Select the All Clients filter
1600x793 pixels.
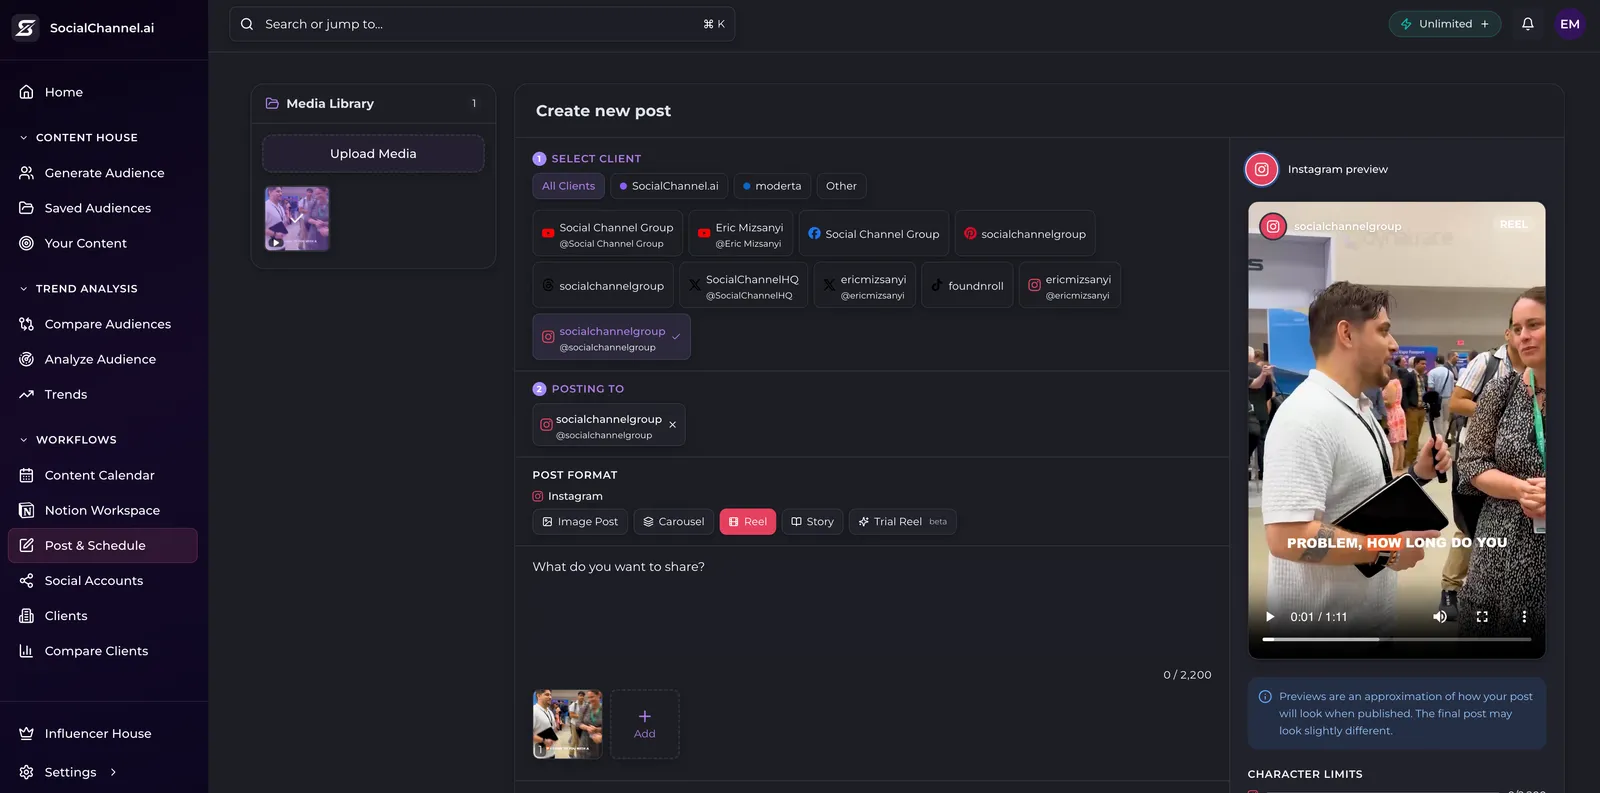[568, 186]
